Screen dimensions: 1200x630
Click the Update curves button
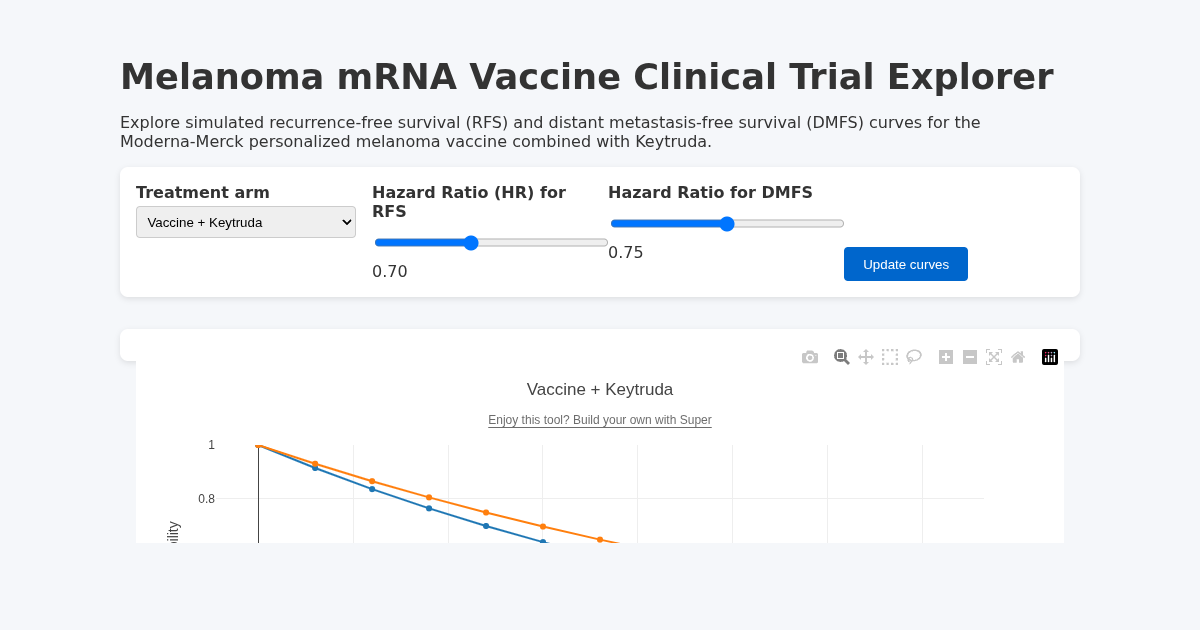[x=906, y=264]
